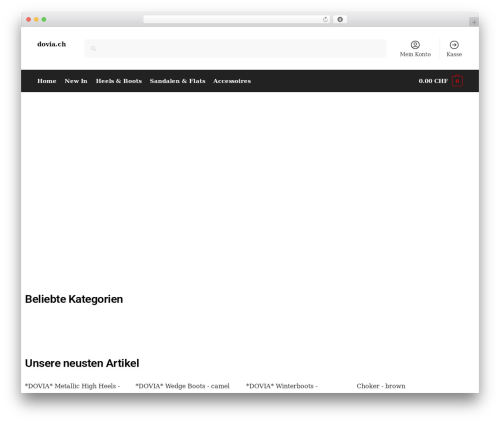Open the Mein Konto link
This screenshot has height=423, width=500.
[415, 54]
